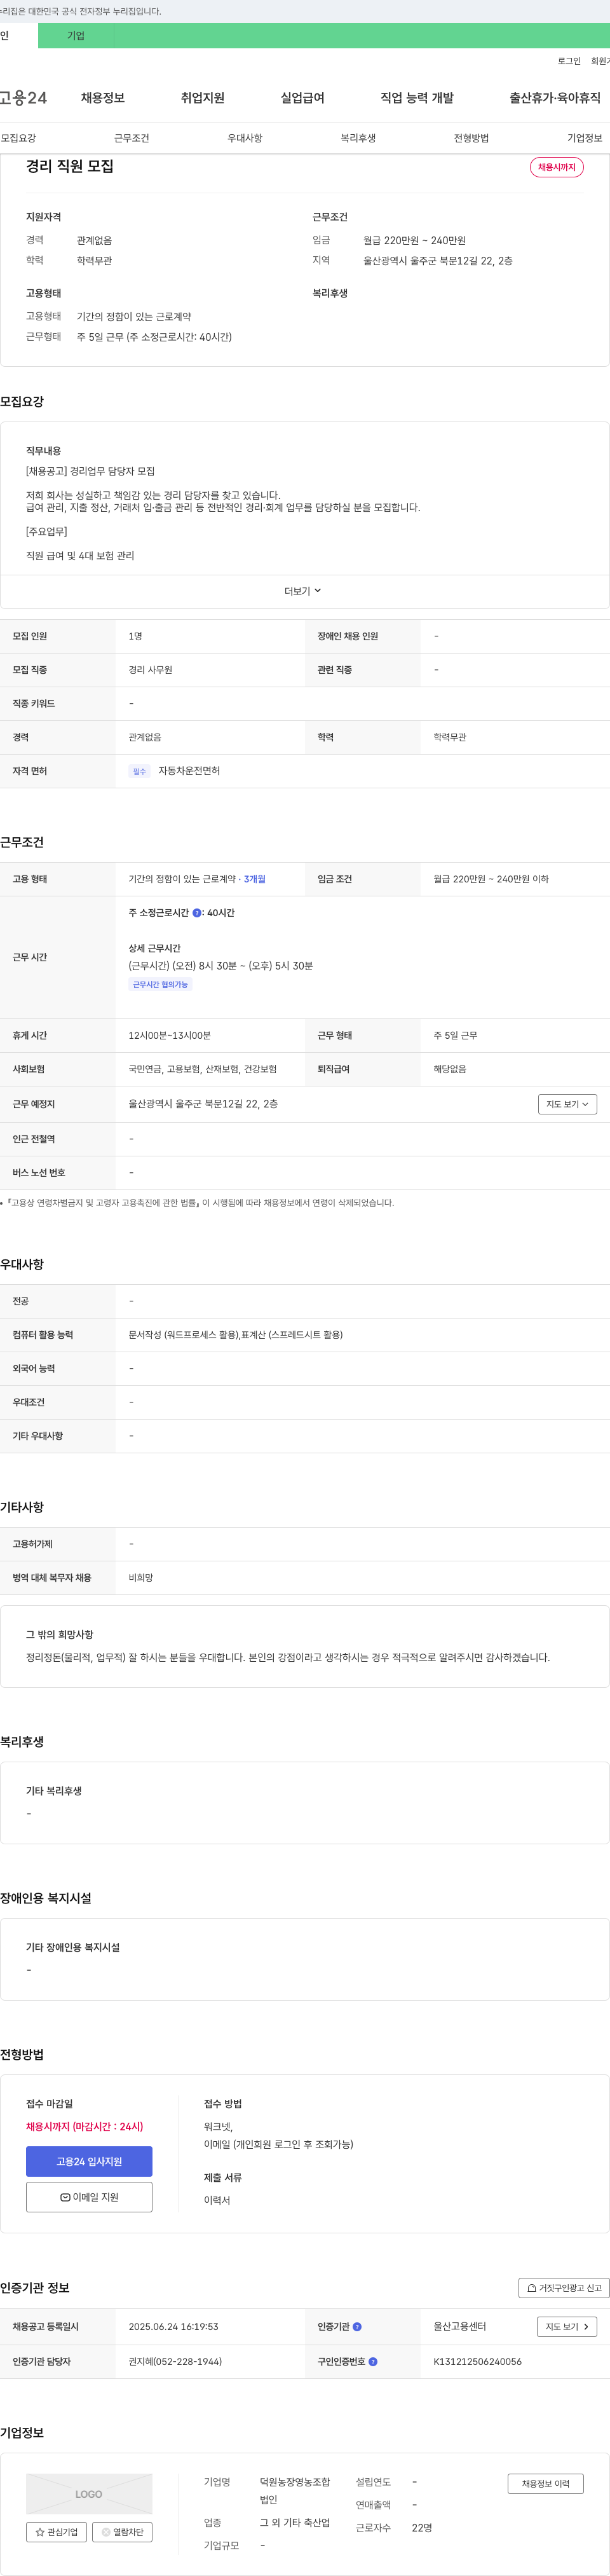610x2576 pixels.
Task: Click the 권지혜(052-228-1944) contact text
Action: (175, 2361)
